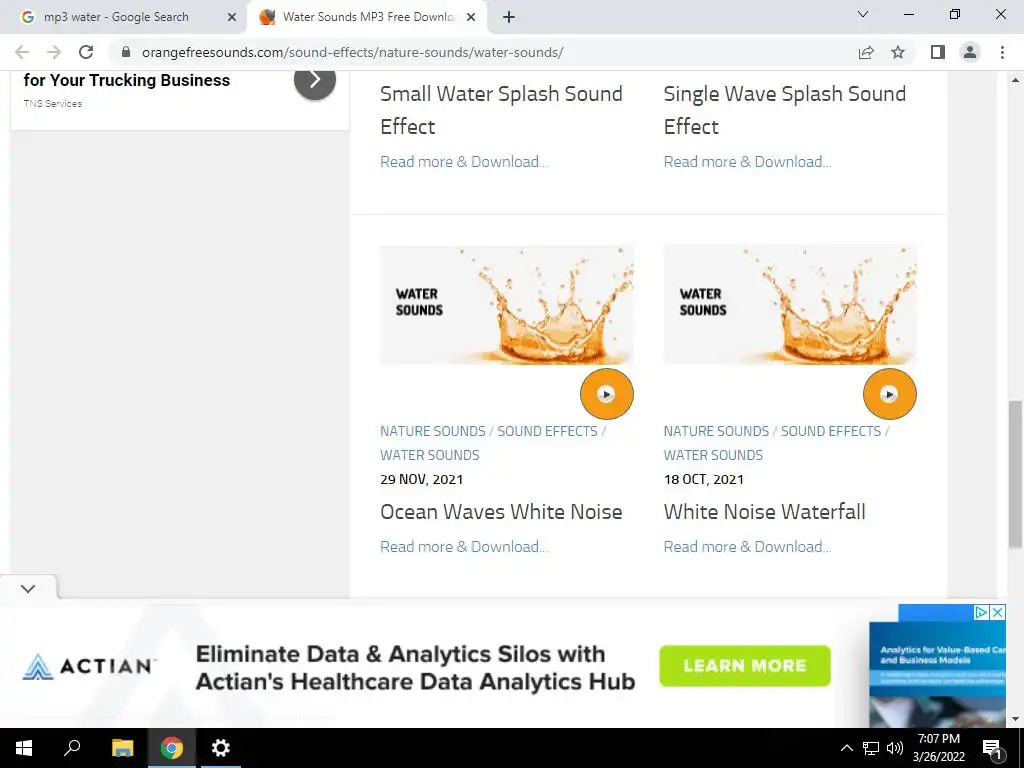Open Read more & Download for Ocean Waves
Screen dimensions: 1024x768
464,547
